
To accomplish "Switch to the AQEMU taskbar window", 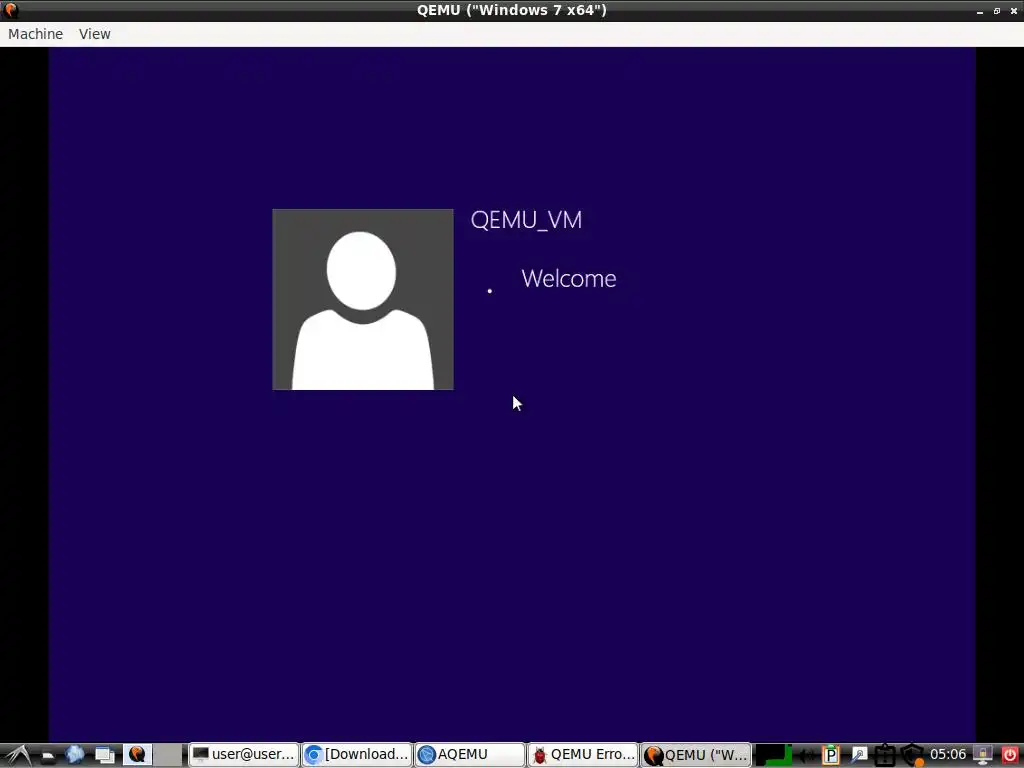I will pyautogui.click(x=470, y=755).
